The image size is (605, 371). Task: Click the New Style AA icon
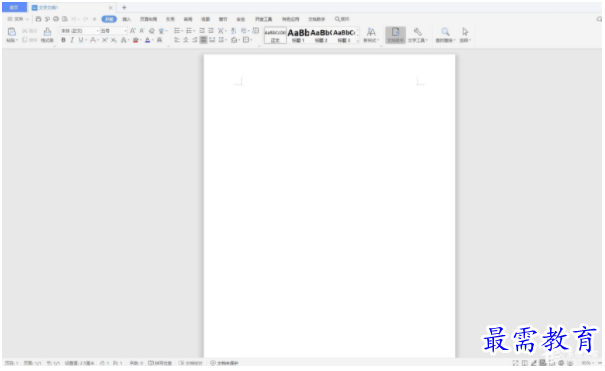click(x=371, y=32)
